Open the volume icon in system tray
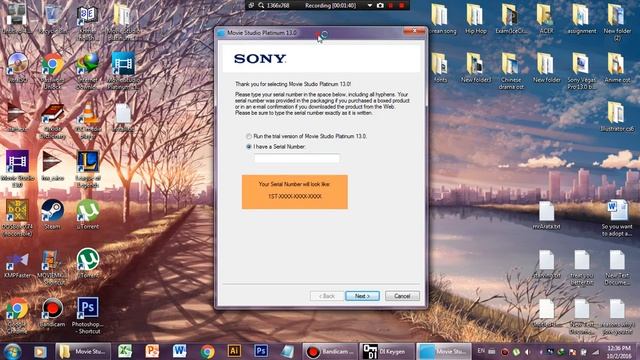640x360 pixels. tap(527, 351)
